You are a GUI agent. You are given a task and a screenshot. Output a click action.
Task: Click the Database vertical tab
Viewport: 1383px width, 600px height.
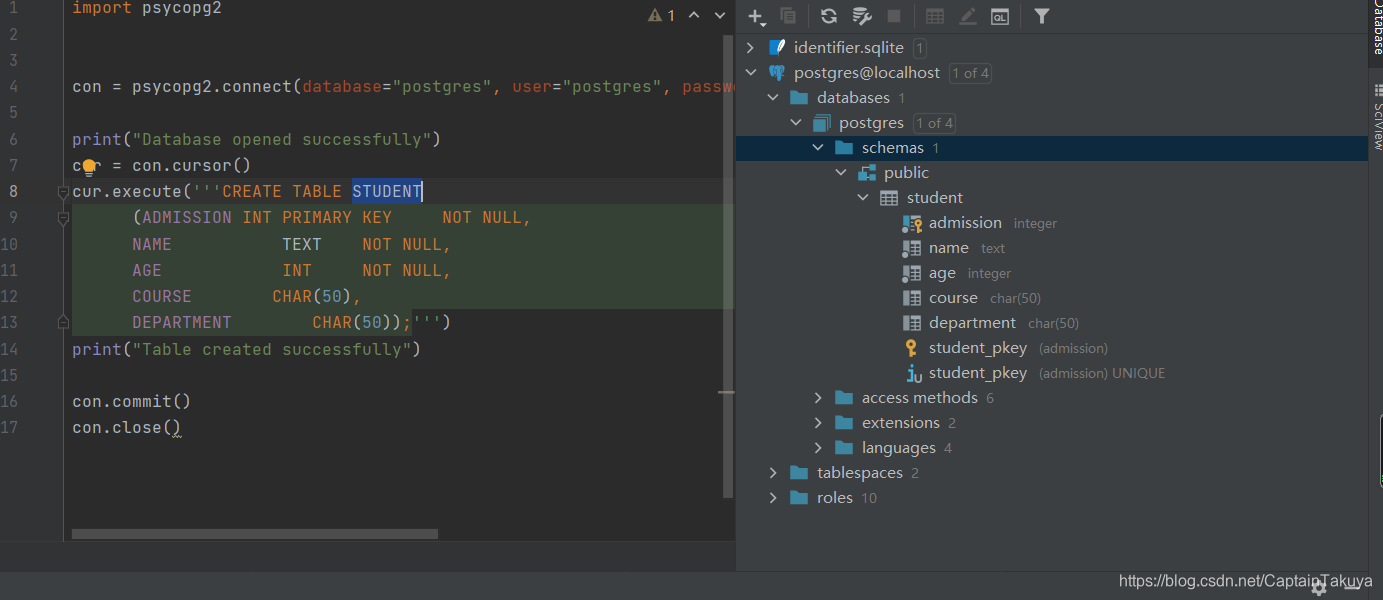click(1374, 30)
